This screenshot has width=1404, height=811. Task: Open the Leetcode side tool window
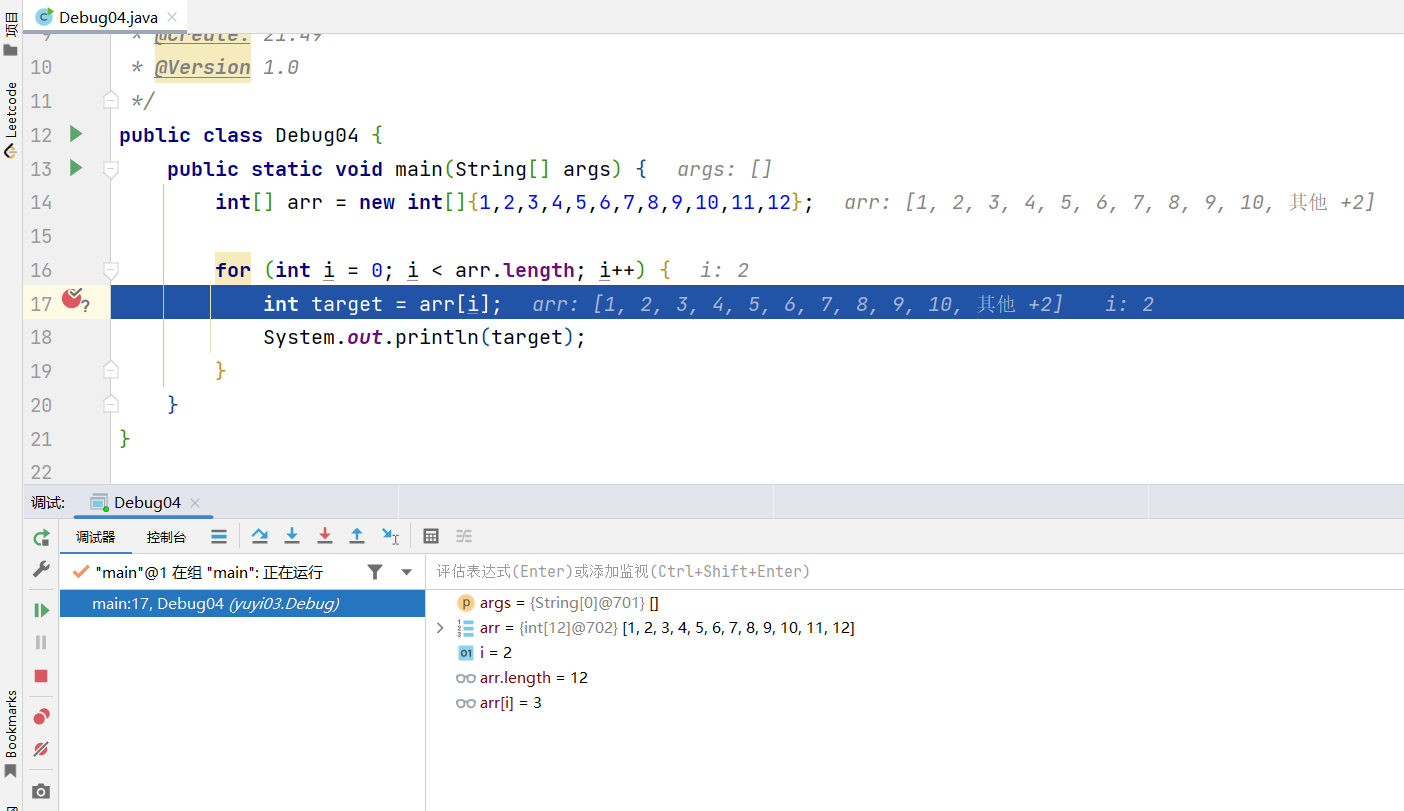[11, 120]
